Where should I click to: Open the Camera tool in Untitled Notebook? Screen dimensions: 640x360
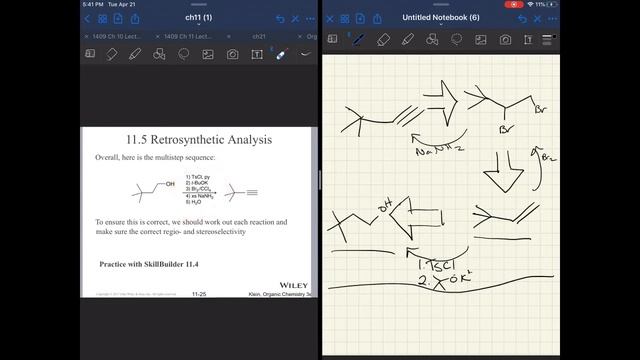(x=505, y=40)
